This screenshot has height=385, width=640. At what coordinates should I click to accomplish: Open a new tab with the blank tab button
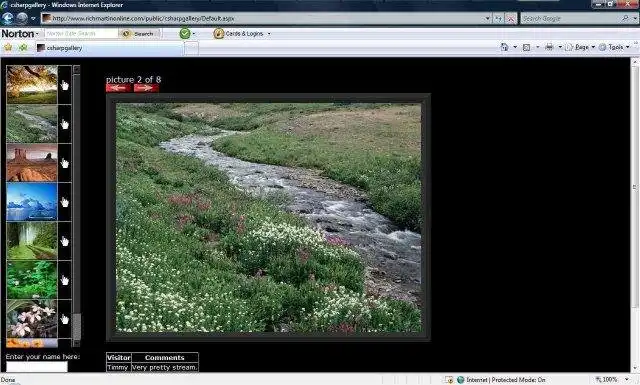191,48
